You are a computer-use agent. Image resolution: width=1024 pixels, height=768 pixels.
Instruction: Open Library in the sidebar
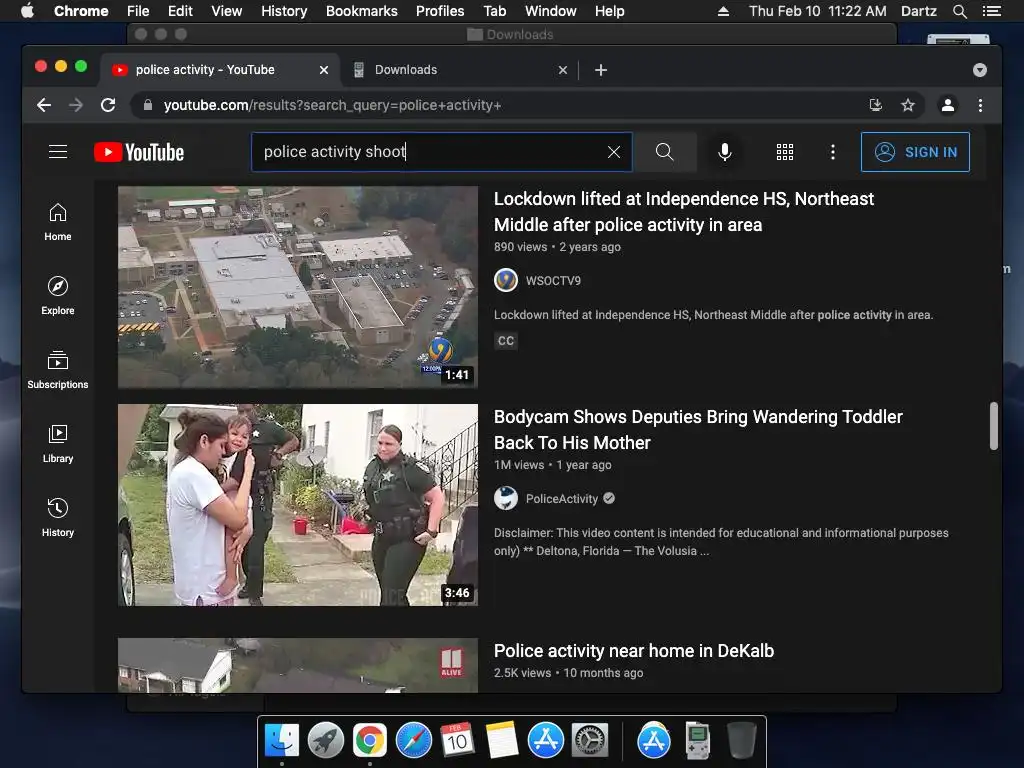pos(58,444)
